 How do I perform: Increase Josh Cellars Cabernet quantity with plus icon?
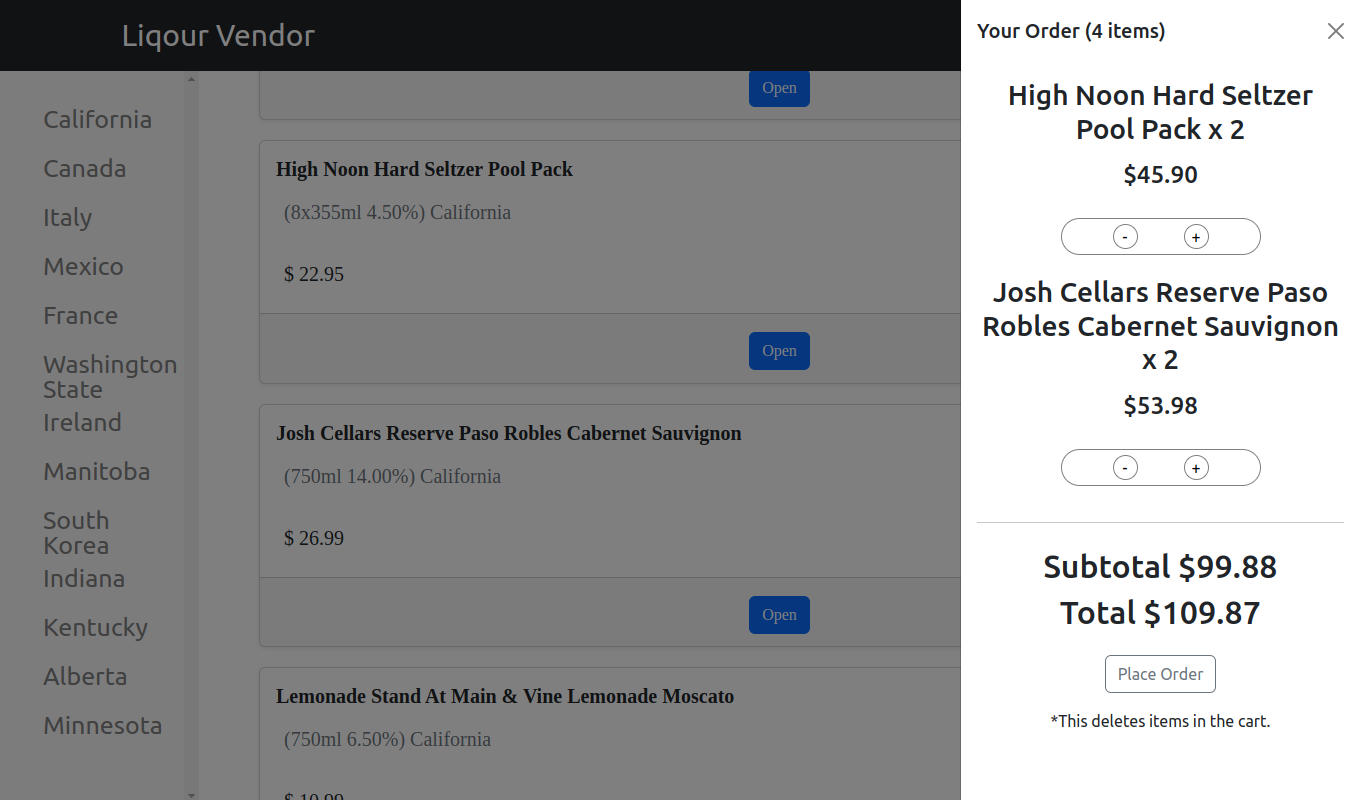(1196, 467)
